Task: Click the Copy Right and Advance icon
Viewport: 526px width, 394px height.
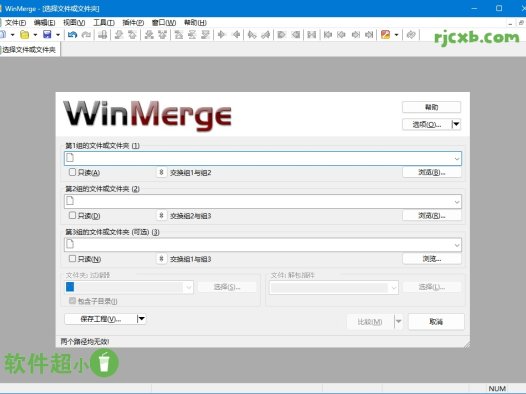Action: tap(252, 35)
